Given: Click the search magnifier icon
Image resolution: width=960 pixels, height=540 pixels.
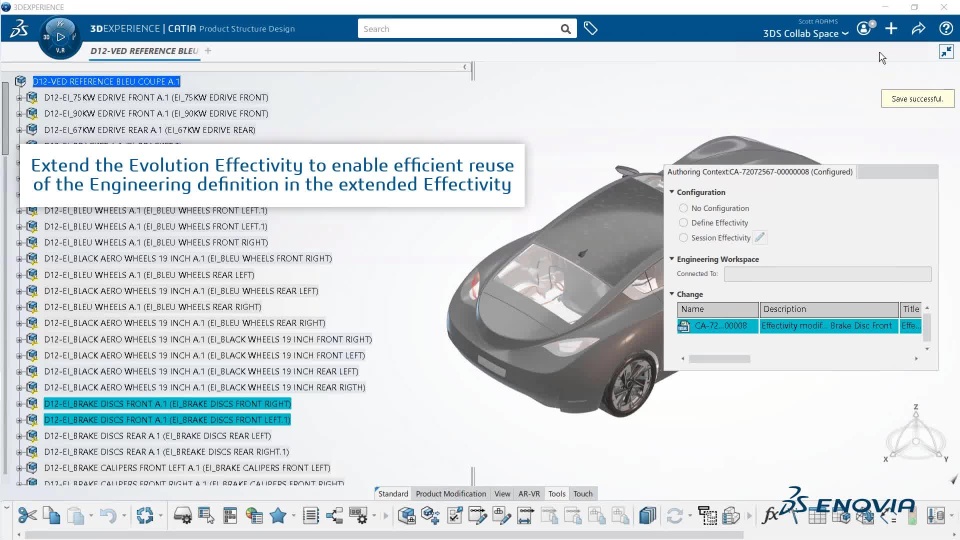Looking at the screenshot, I should 566,29.
